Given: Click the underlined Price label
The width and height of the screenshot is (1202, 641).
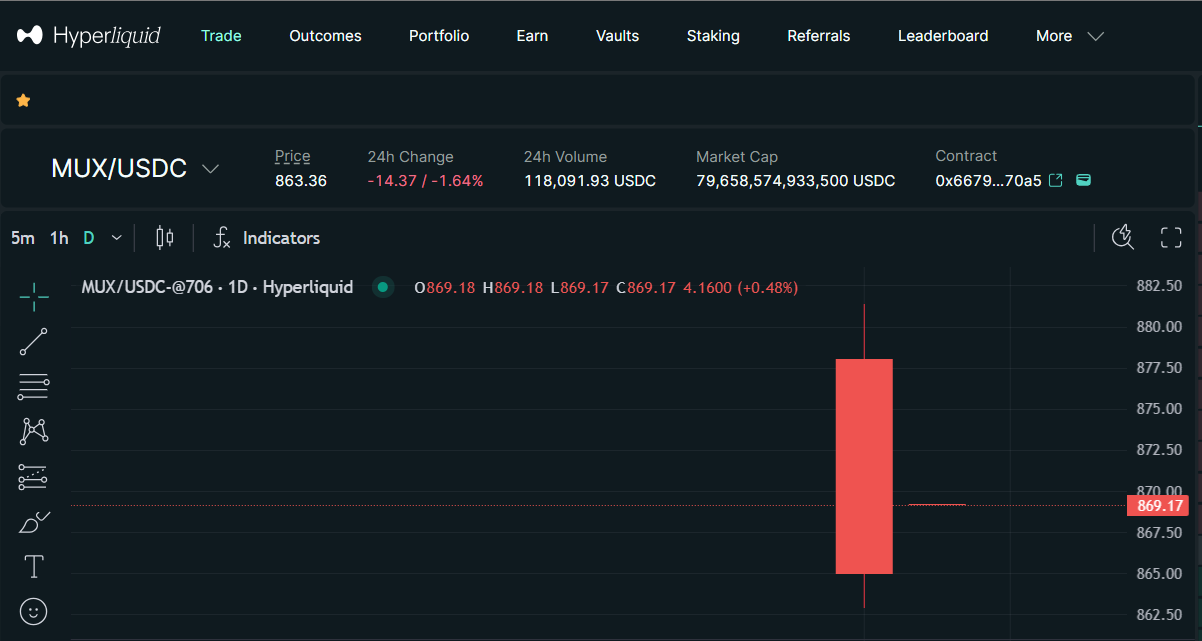Looking at the screenshot, I should (x=292, y=156).
